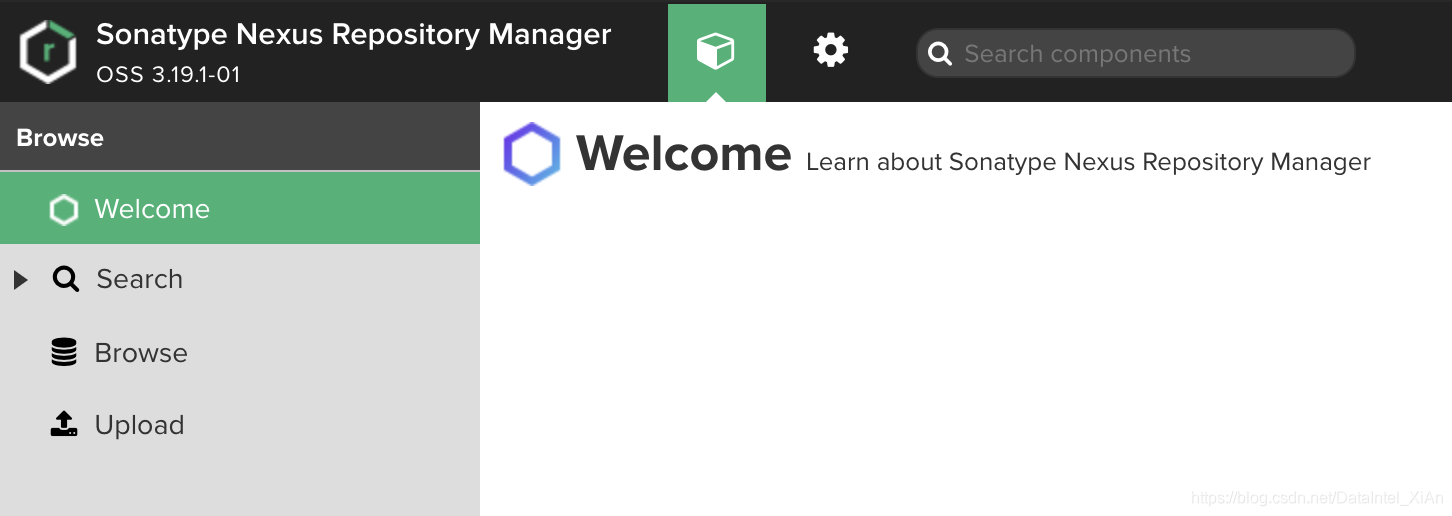Click the Welcome hexagon sidebar icon

tap(64, 209)
